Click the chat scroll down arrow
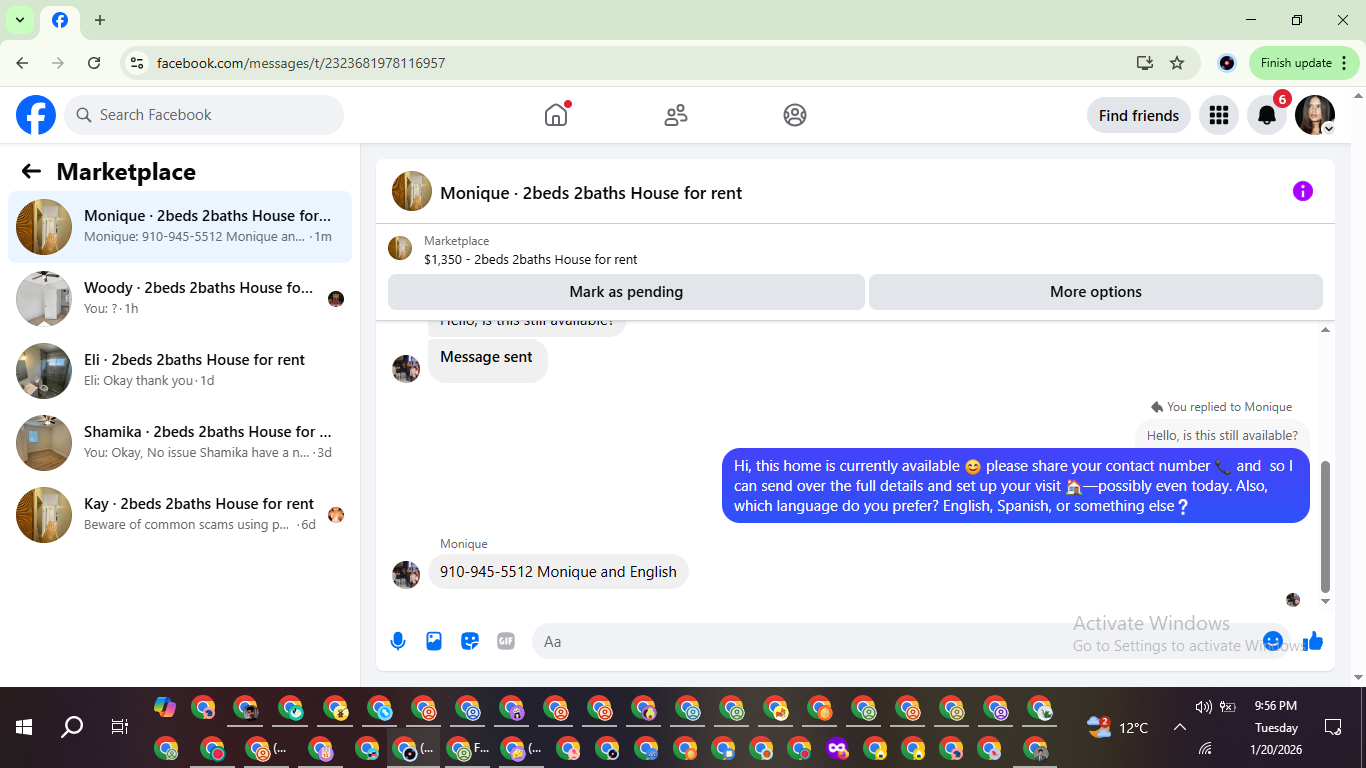This screenshot has width=1366, height=768. (x=1326, y=601)
